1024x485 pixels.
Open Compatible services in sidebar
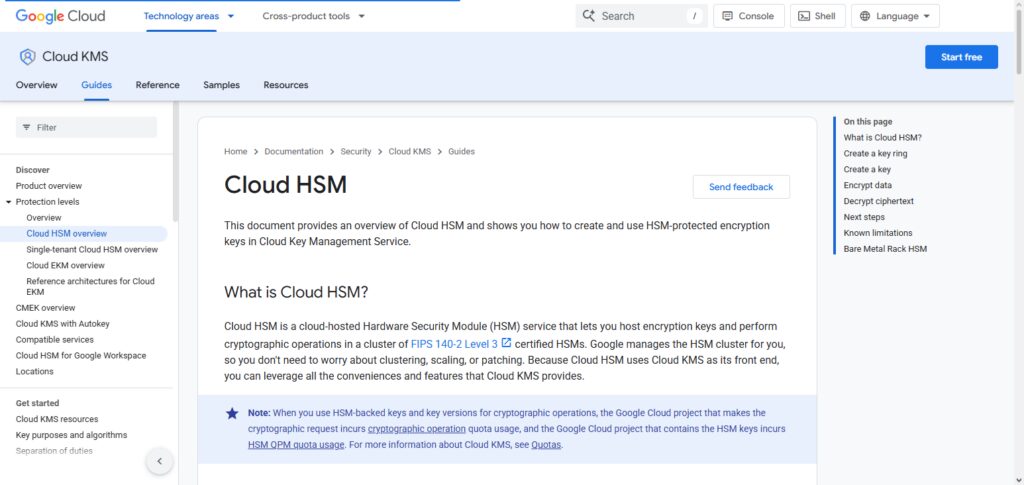click(x=55, y=340)
